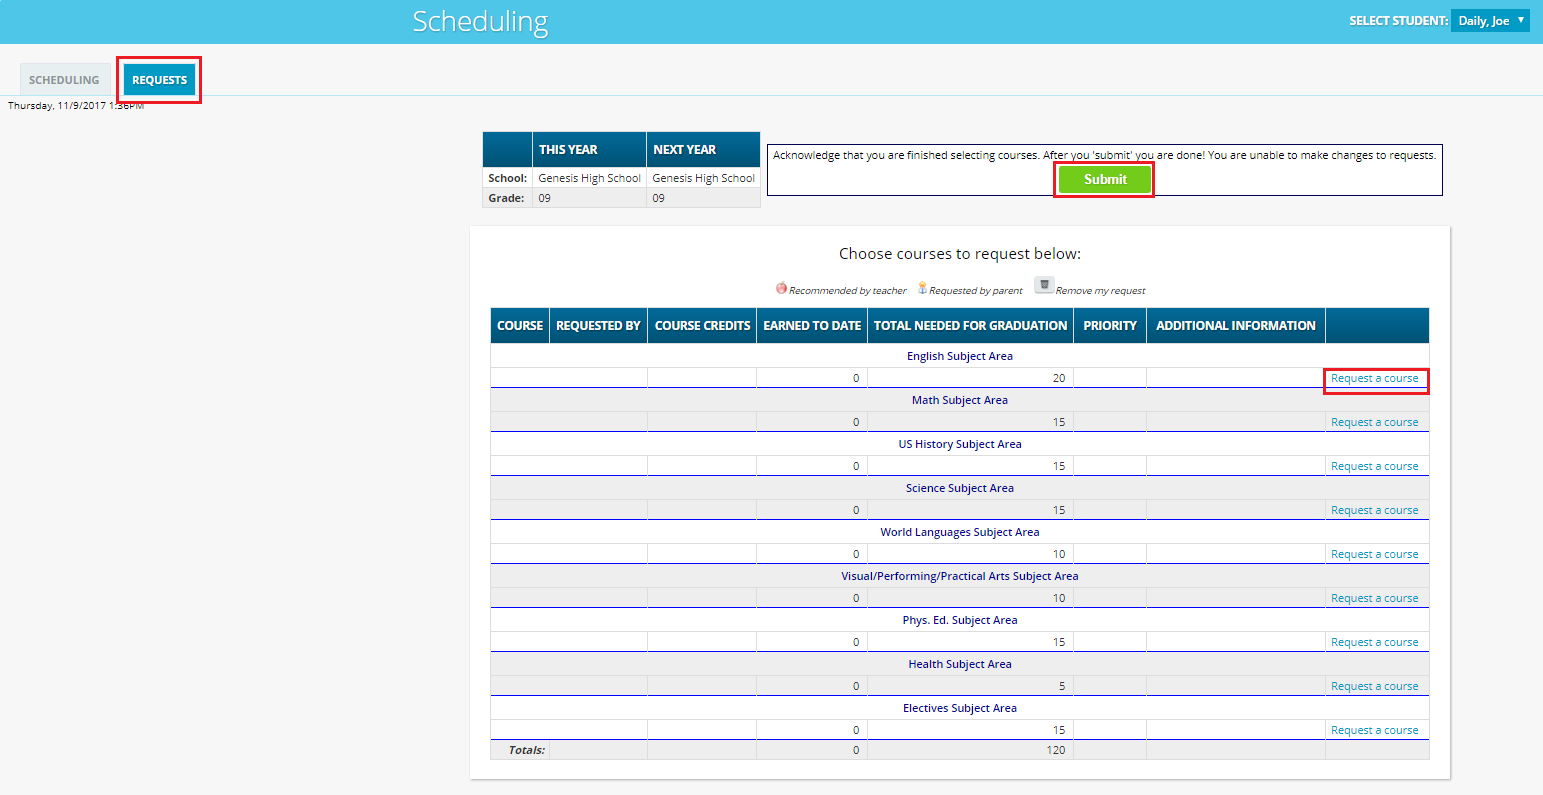This screenshot has height=795, width=1543.
Task: Request a Phys. Ed. course
Action: [x=1375, y=641]
